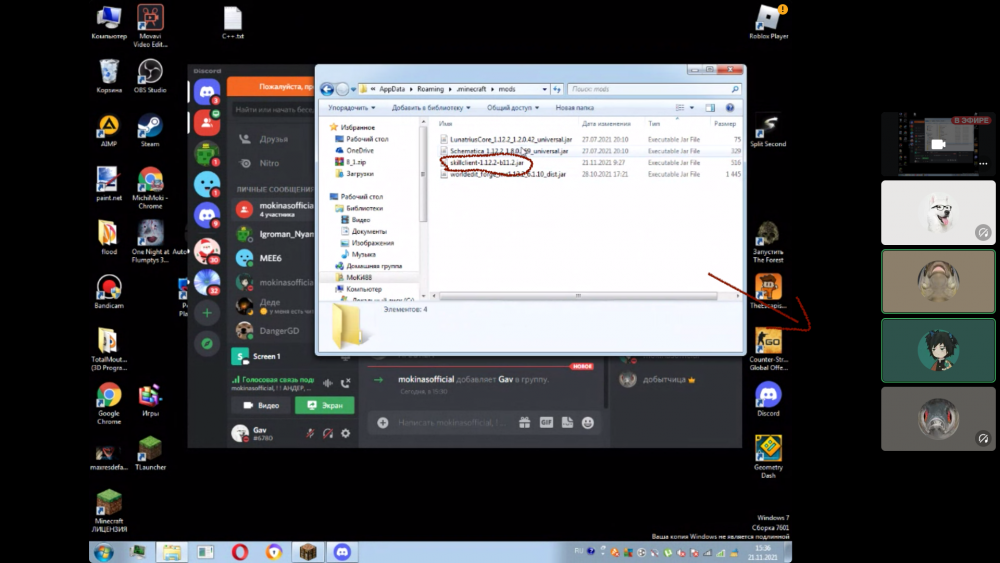Viewport: 1000px width, 563px height.
Task: Open Общий доступ dropdown
Action: 513,108
